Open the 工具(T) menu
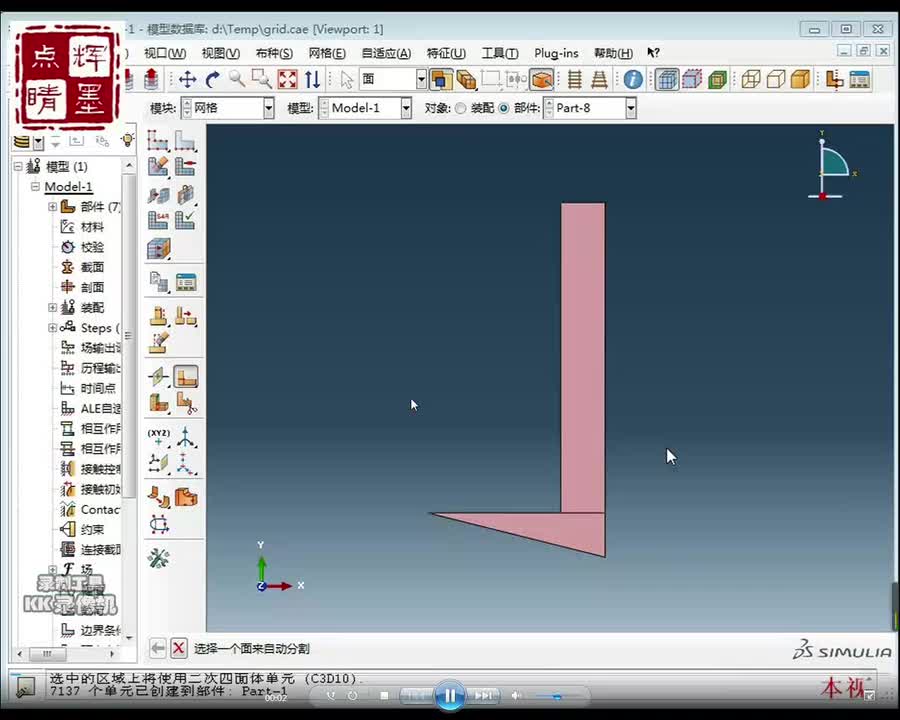 (499, 53)
